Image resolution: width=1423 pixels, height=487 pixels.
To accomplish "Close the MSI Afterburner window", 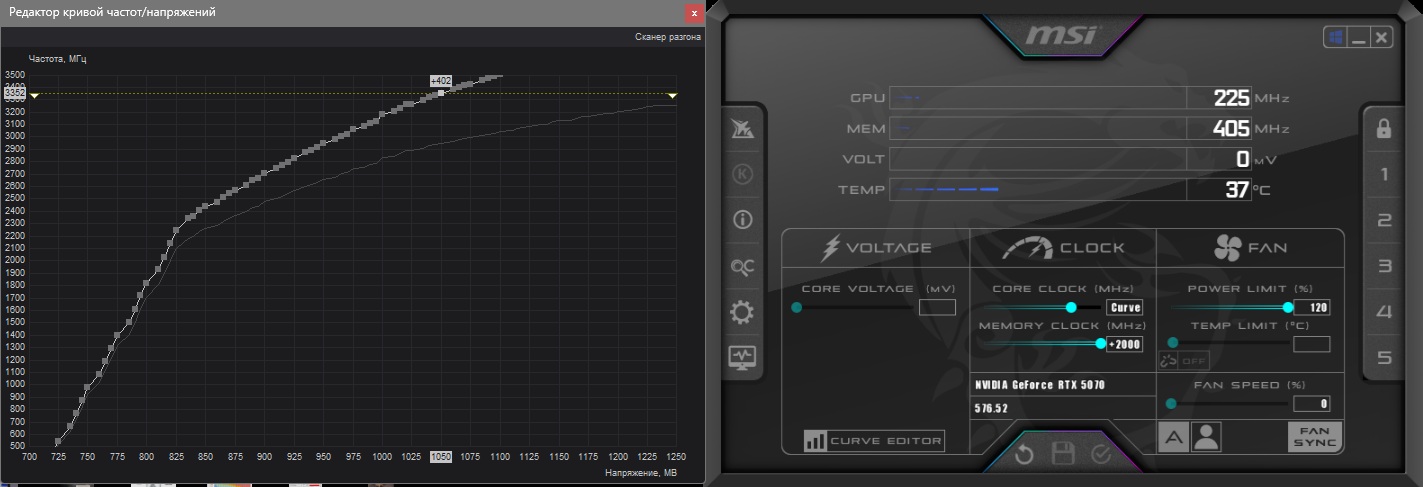I will [1381, 38].
